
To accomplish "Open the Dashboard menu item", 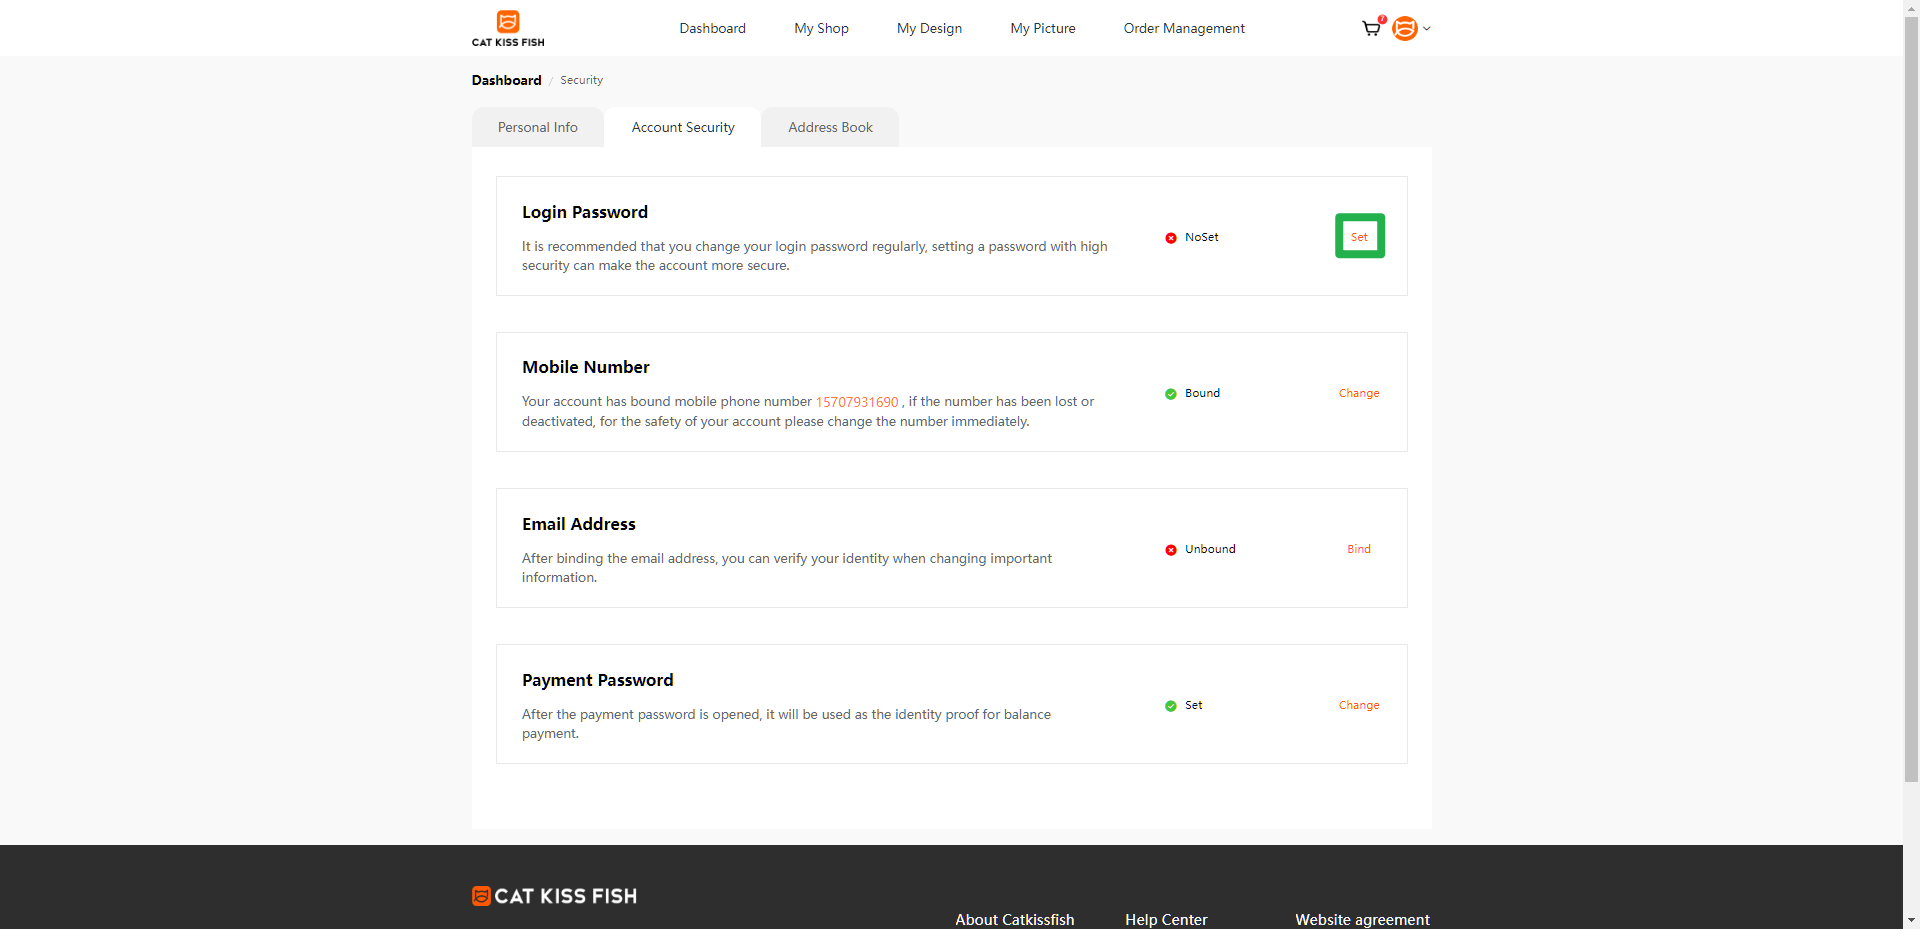I will pyautogui.click(x=712, y=28).
